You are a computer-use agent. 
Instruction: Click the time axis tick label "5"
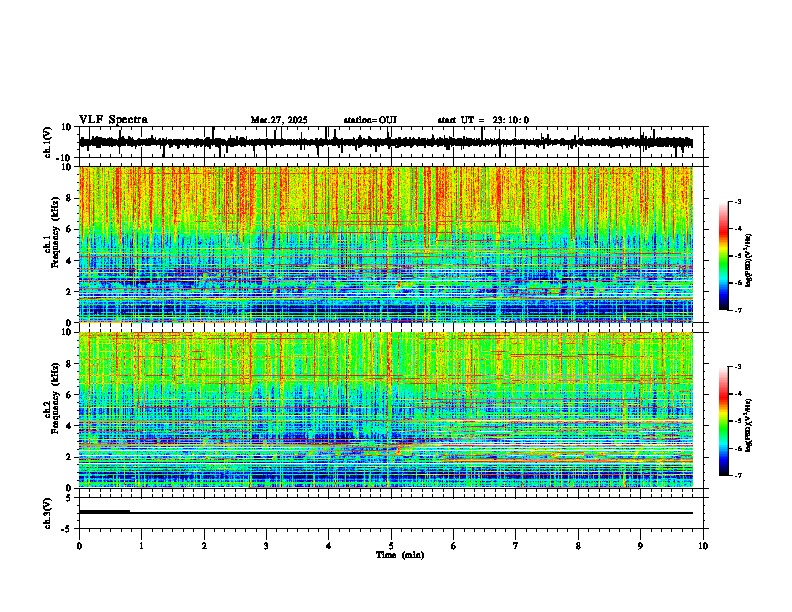[x=391, y=546]
